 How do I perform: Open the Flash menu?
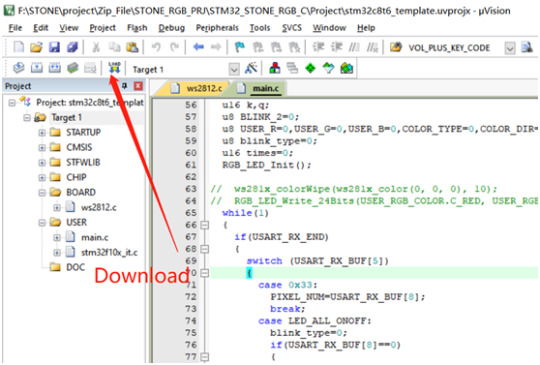coord(137,28)
